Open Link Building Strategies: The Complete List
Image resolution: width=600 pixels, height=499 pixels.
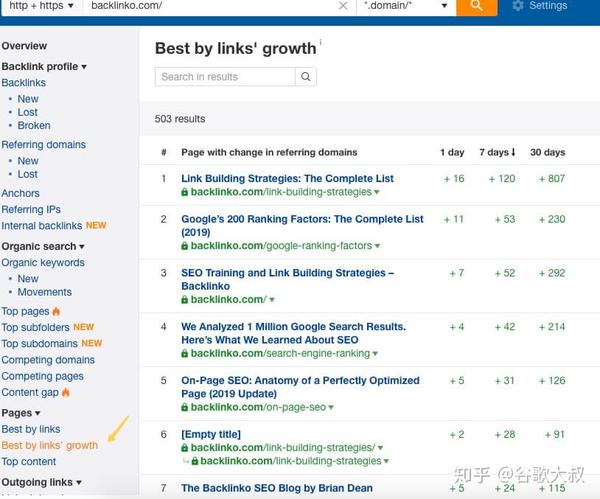[x=287, y=179]
